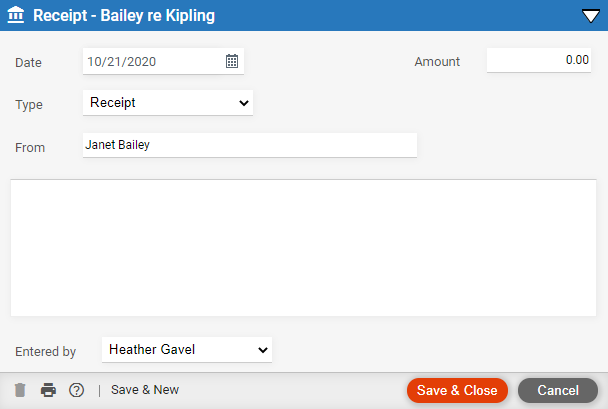Click the Receipt - Bailey re Kipling title
This screenshot has height=409, width=608.
click(124, 16)
